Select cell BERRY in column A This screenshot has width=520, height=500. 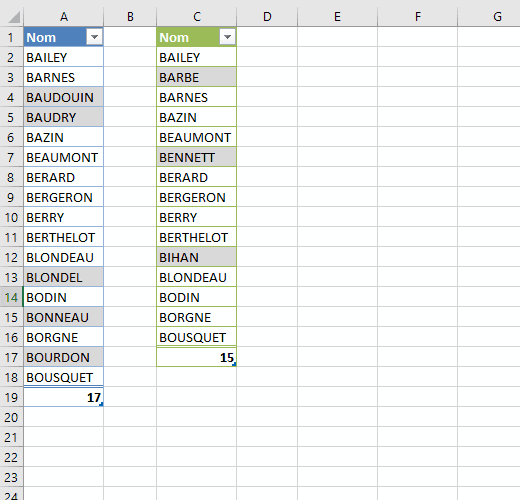(x=64, y=217)
